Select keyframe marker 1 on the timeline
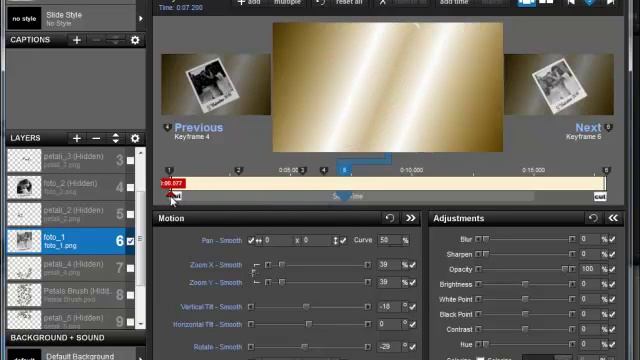Viewport: 640px width, 360px height. click(x=169, y=171)
